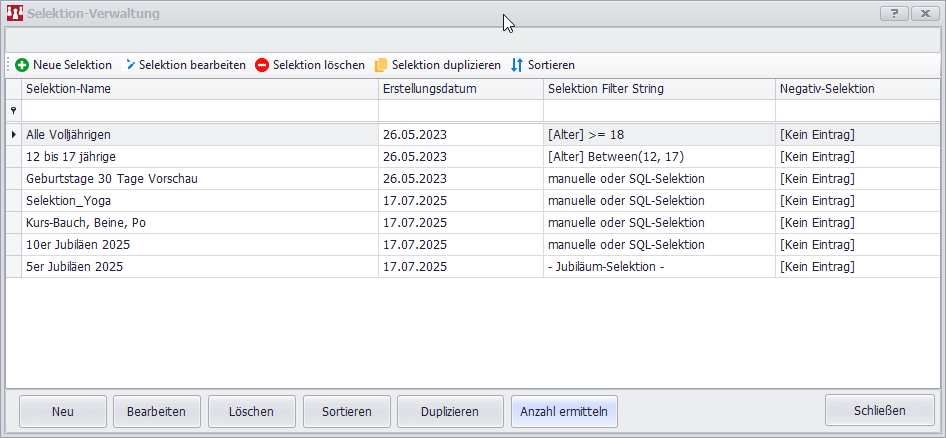Click the Selektion bearbeiten pencil icon
Screen dimensions: 946x438
(x=130, y=65)
